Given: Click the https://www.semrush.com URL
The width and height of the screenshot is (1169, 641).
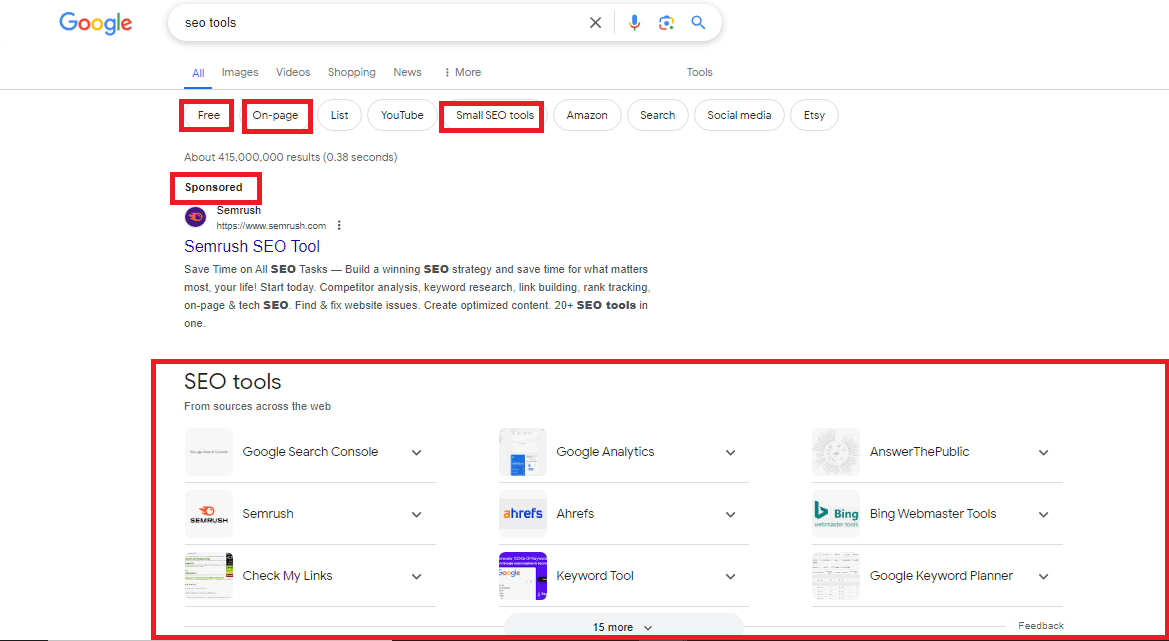Looking at the screenshot, I should click(x=271, y=226).
